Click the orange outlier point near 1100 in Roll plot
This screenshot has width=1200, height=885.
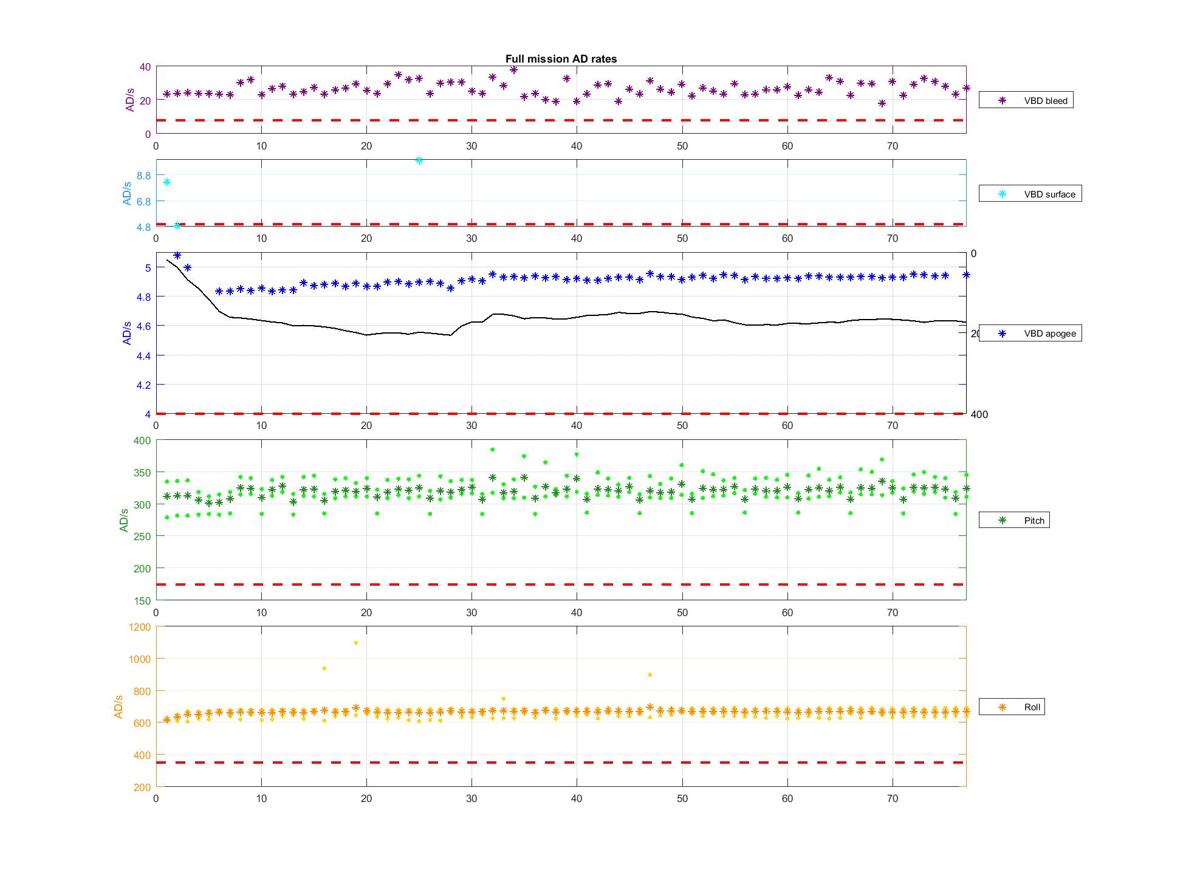(x=355, y=643)
